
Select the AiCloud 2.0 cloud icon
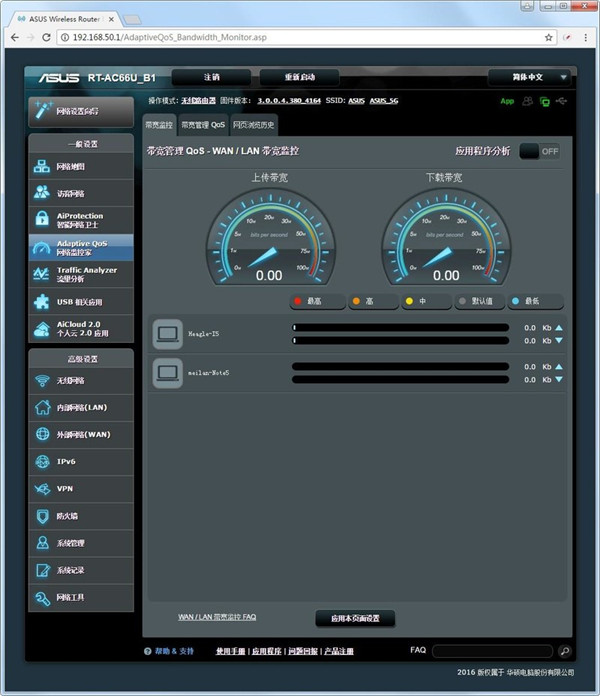pos(42,329)
